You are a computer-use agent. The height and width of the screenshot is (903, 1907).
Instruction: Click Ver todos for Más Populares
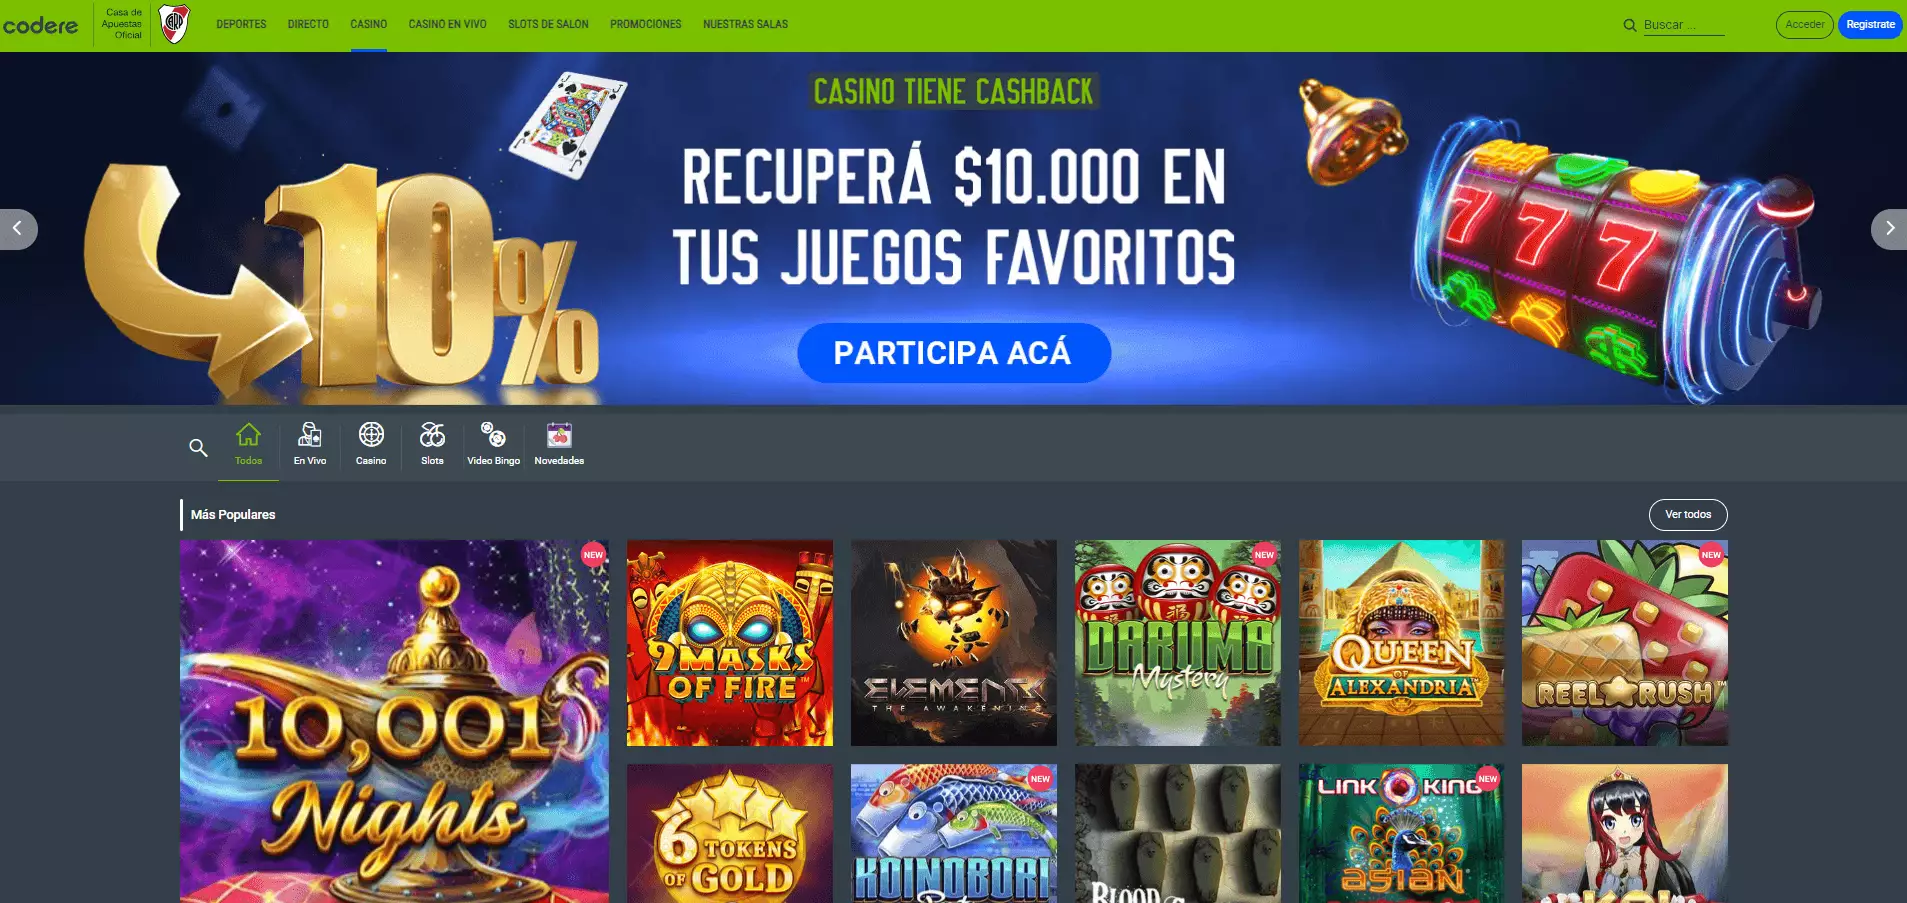(1688, 515)
